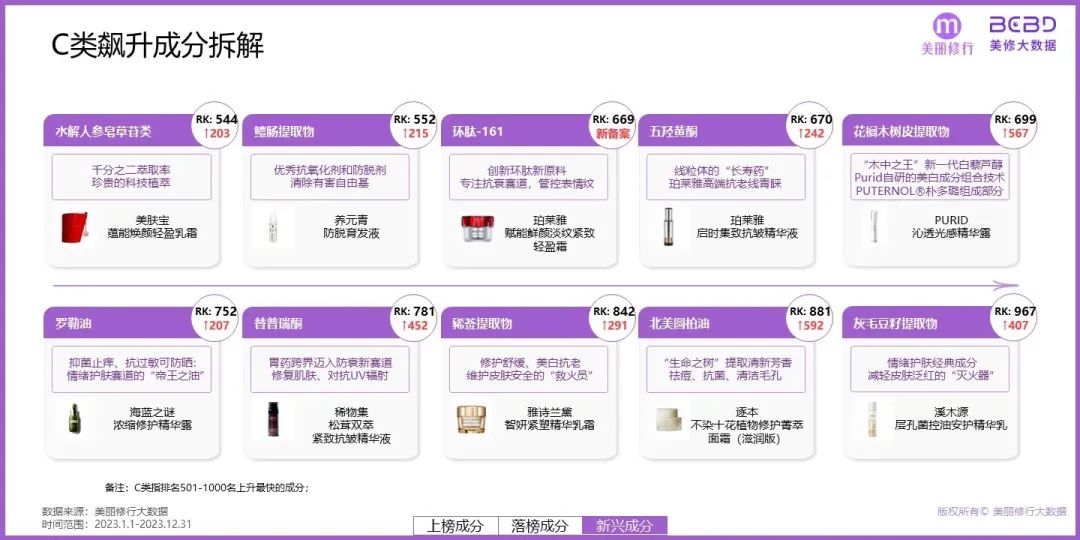Image resolution: width=1080 pixels, height=540 pixels.
Task: Click the BCBD 美修大数据 logo
Action: (1023, 33)
